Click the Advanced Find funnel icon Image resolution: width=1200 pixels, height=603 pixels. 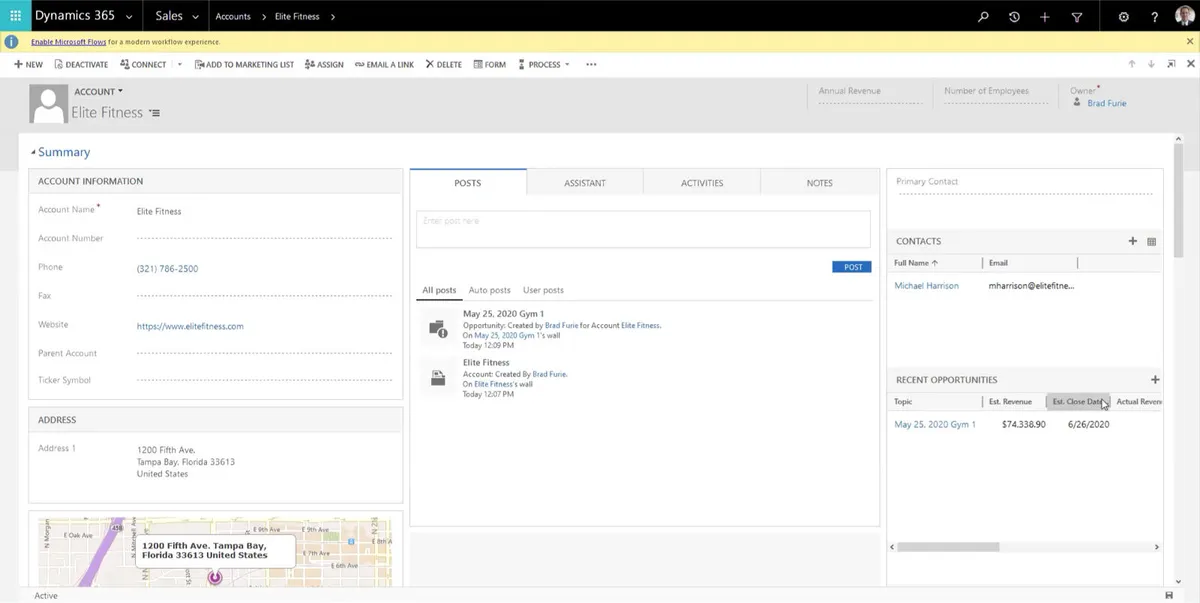(x=1076, y=17)
